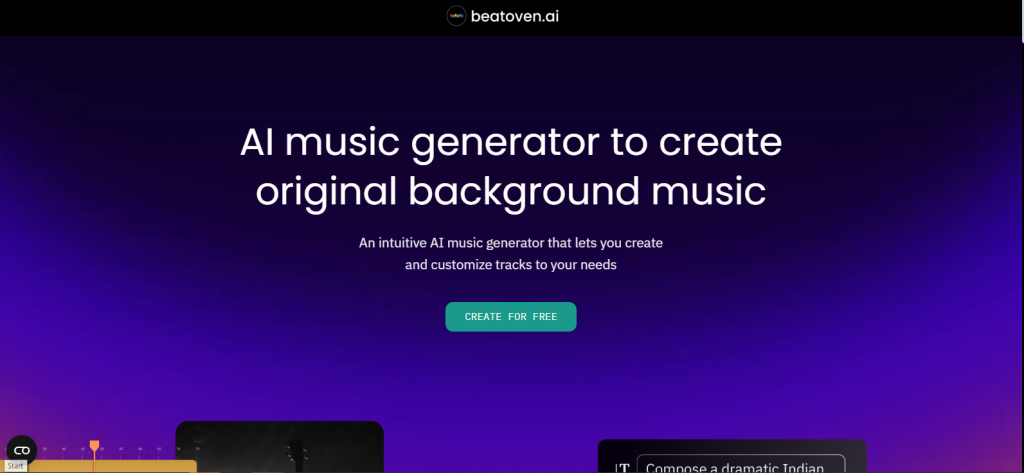Click the black header bar left of the logo
1024x473 pixels.
click(x=222, y=18)
